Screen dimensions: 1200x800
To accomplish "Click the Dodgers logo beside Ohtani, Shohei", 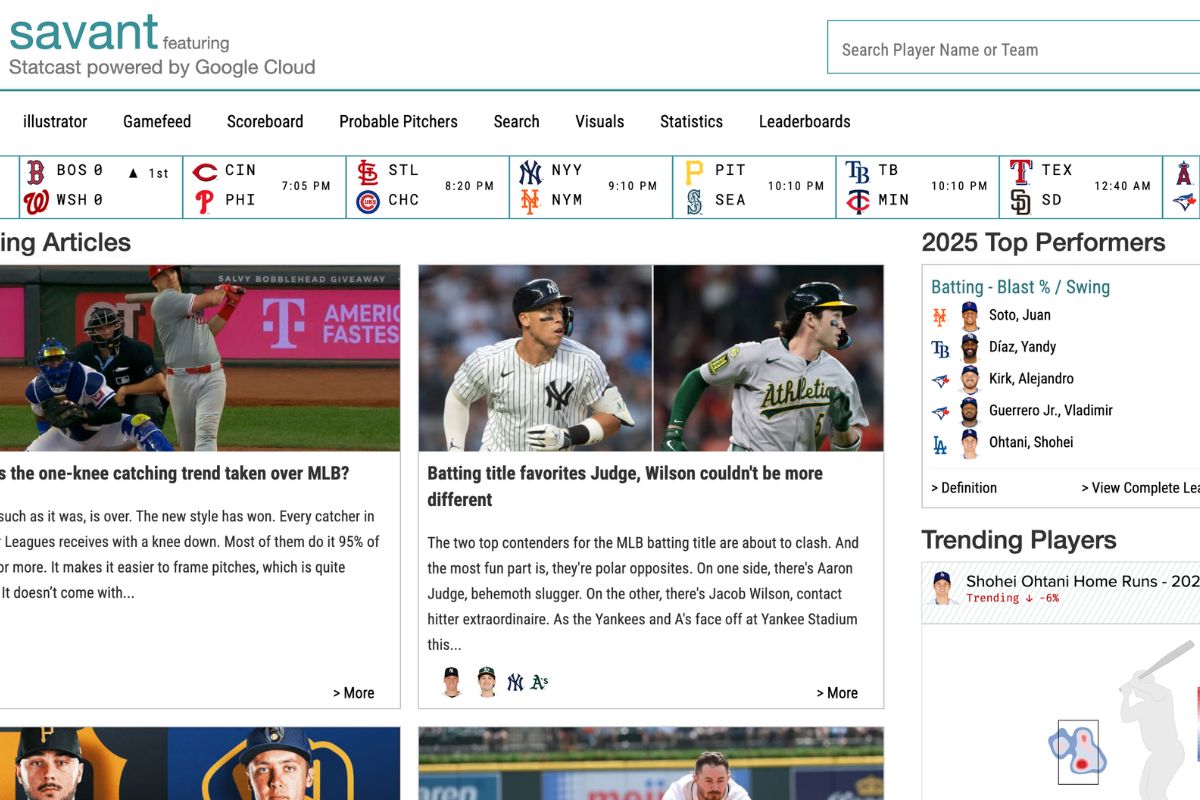I will [940, 442].
